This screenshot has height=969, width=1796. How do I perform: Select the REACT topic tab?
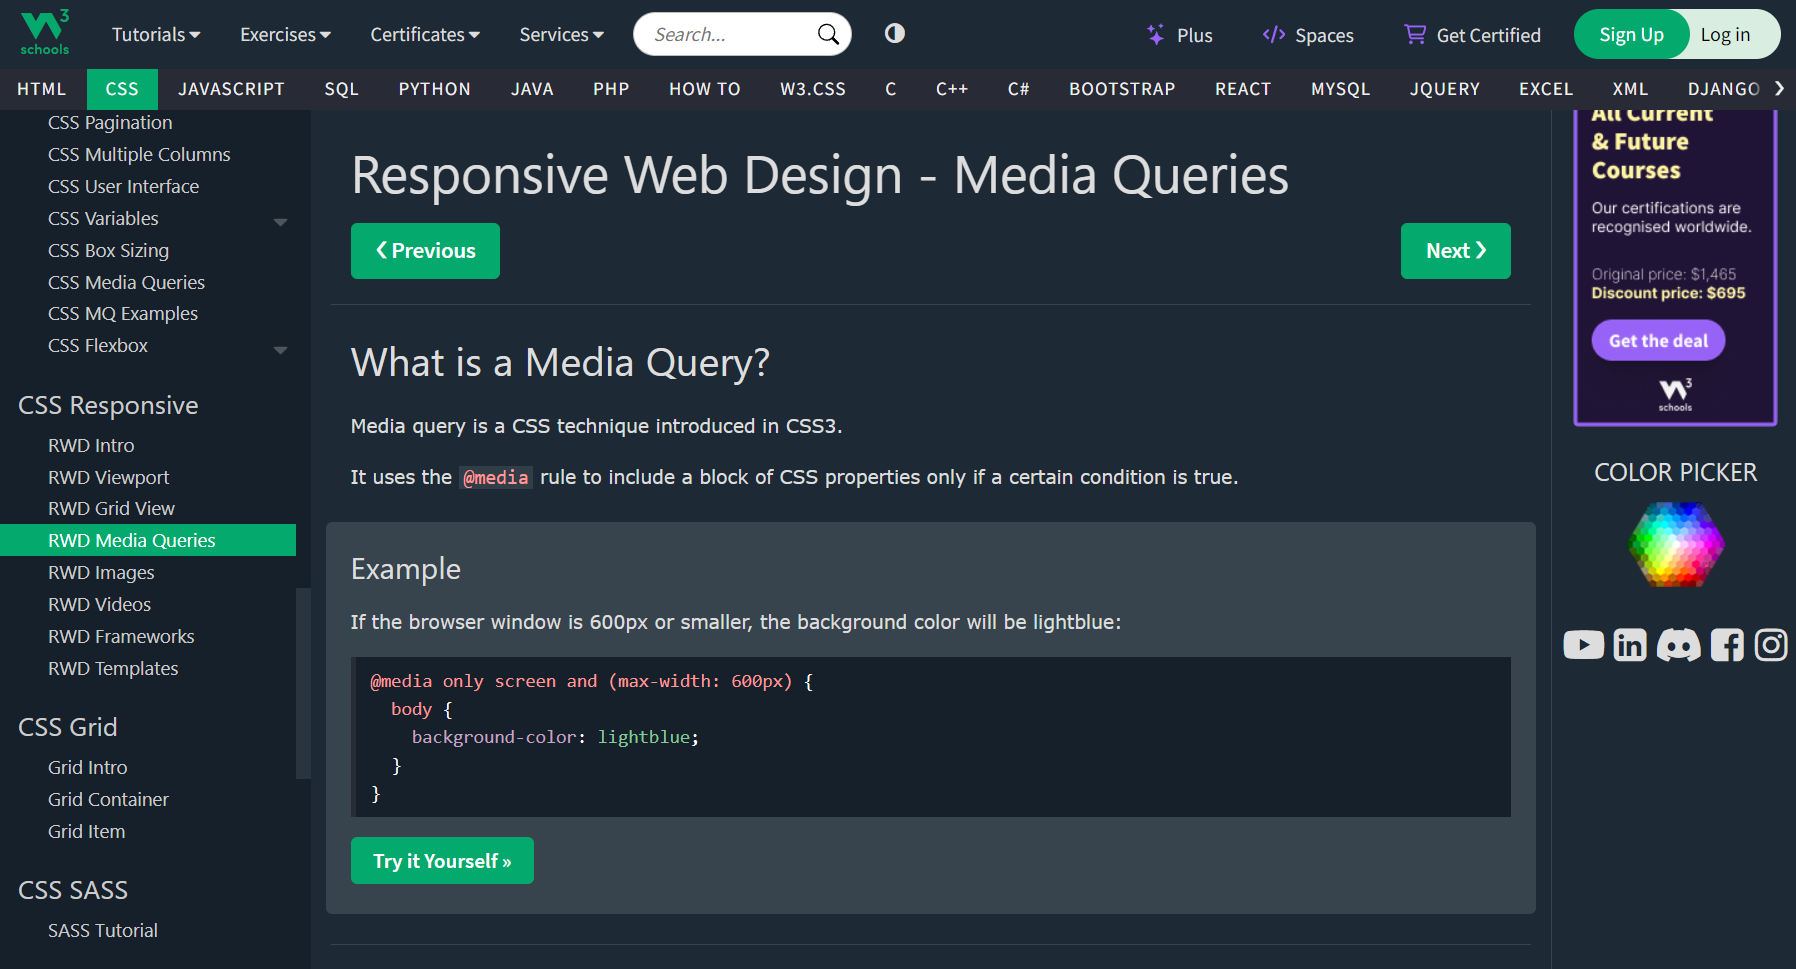coord(1243,89)
